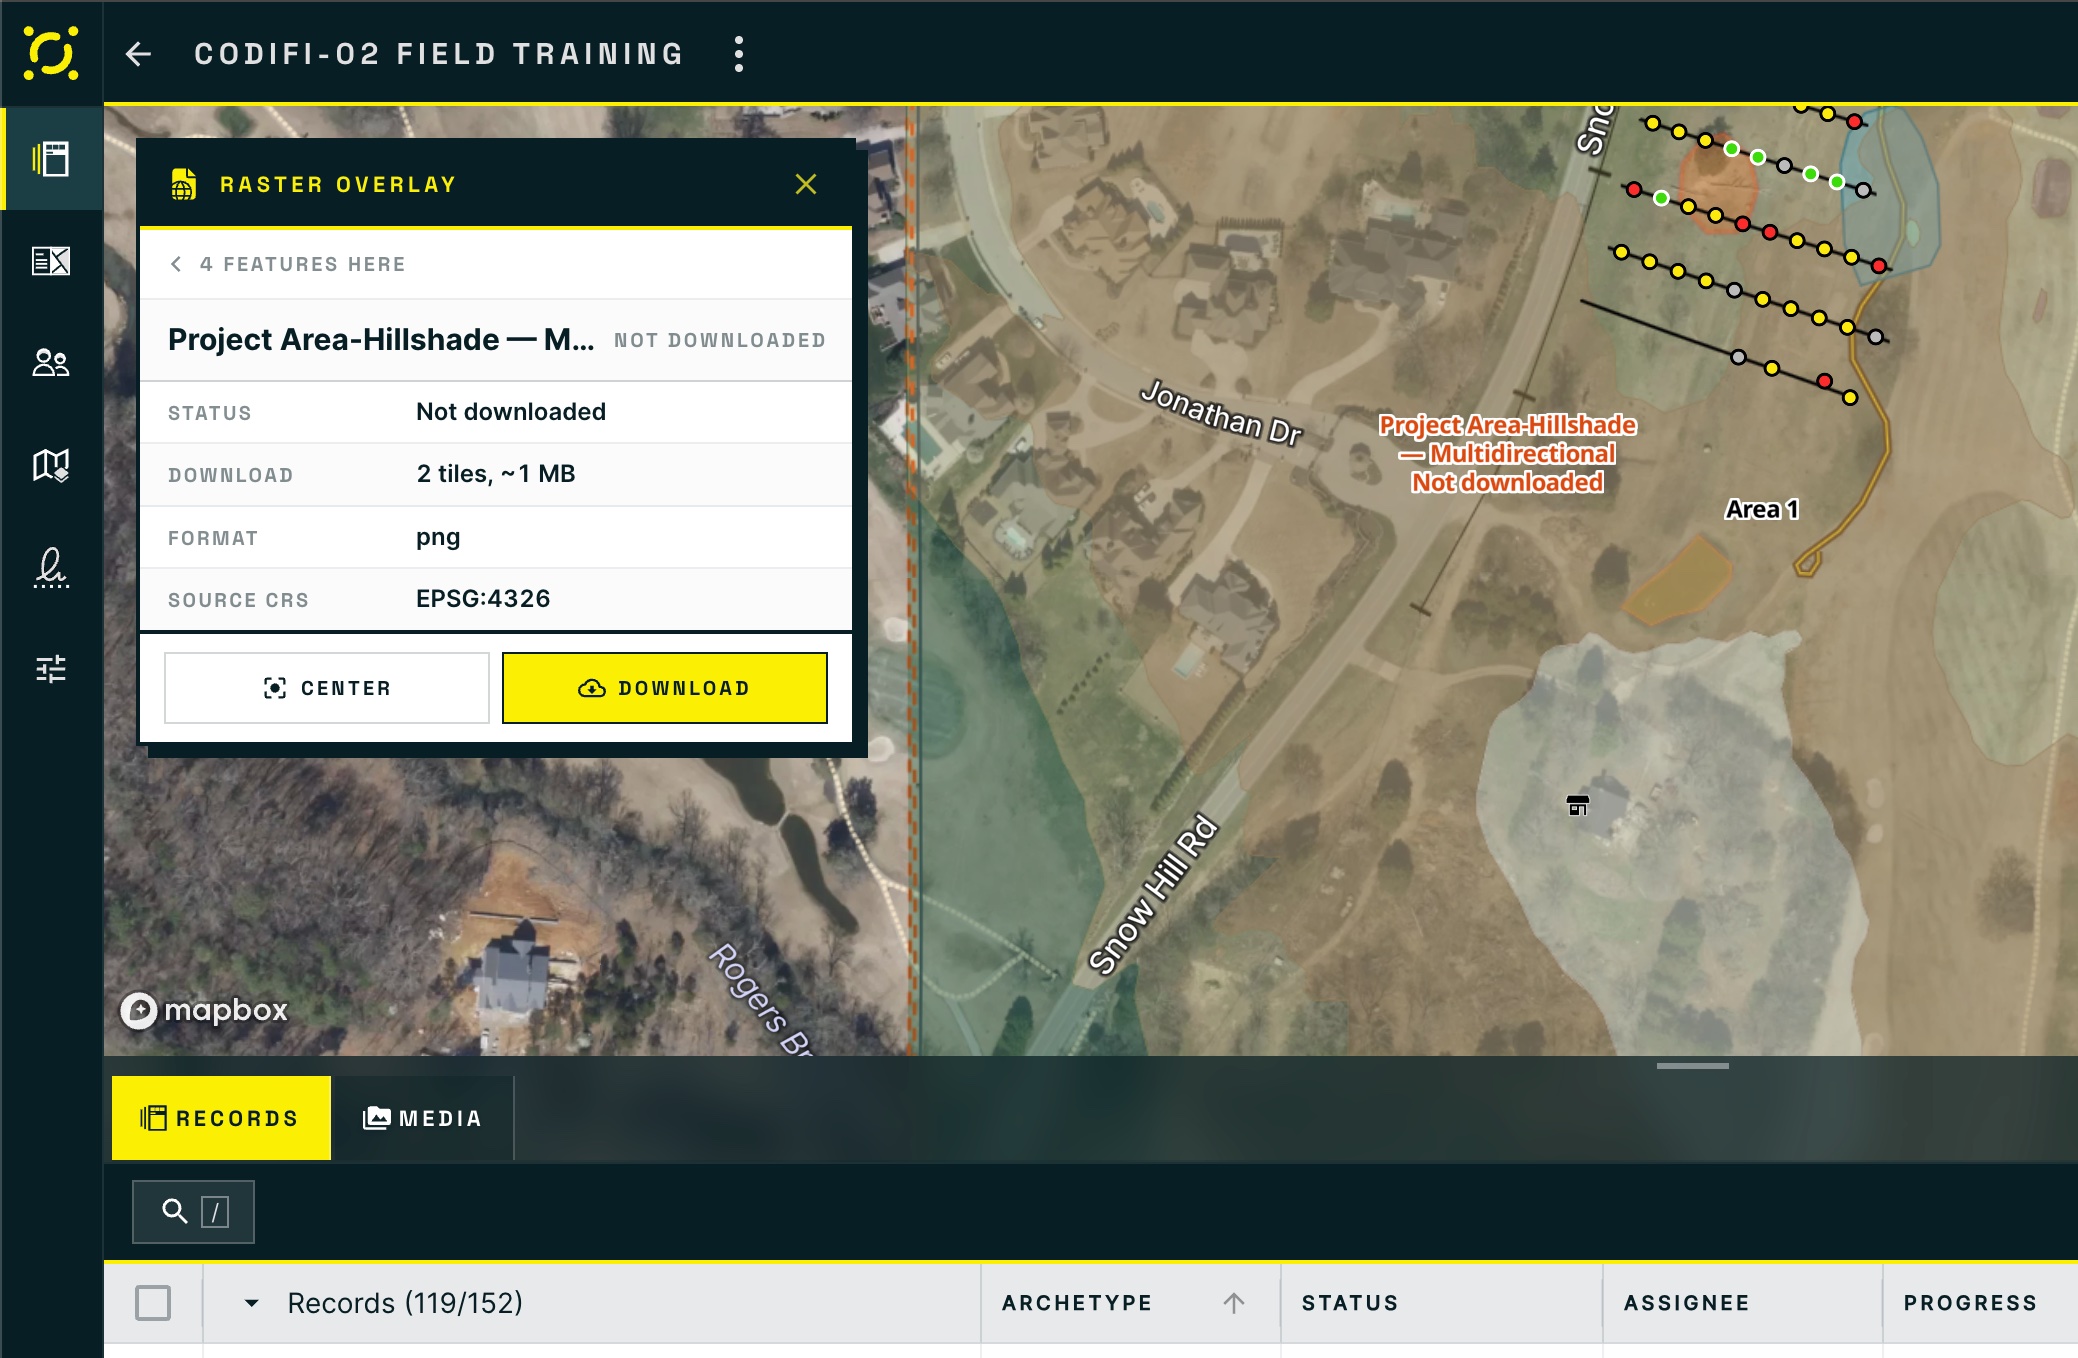2078x1358 pixels.
Task: Expand the Records (119/152) dropdown arrow
Action: click(251, 1303)
